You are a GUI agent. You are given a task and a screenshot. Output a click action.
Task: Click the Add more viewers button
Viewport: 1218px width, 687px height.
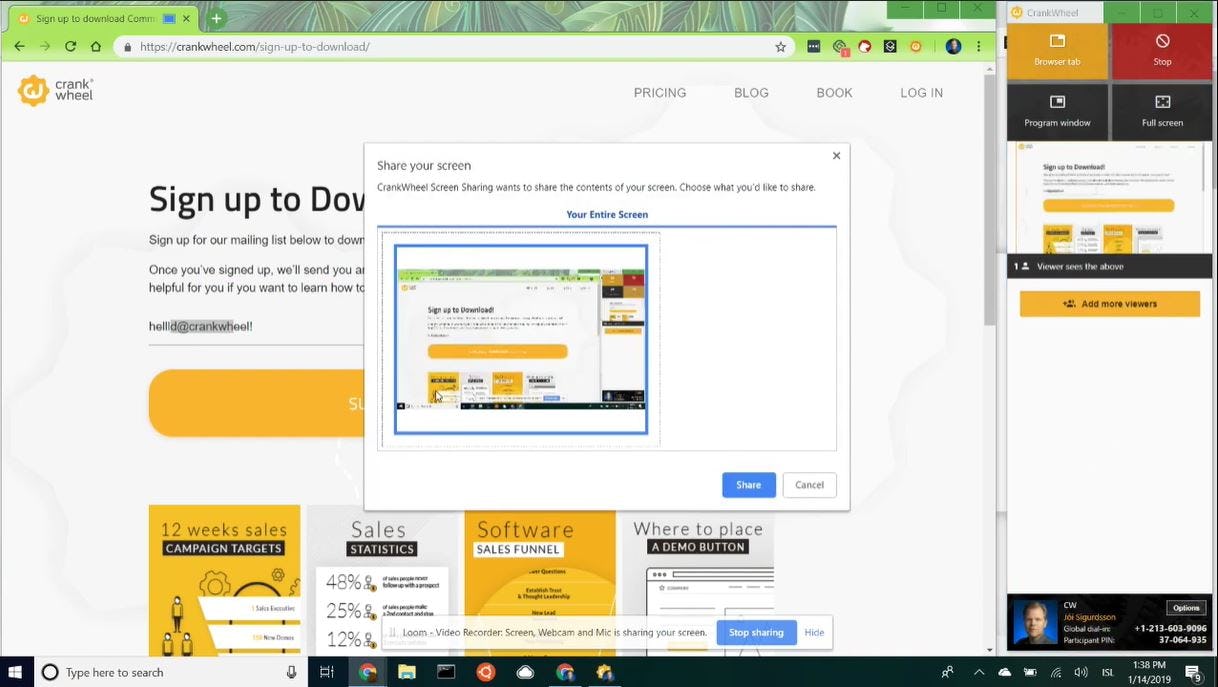click(x=1109, y=304)
